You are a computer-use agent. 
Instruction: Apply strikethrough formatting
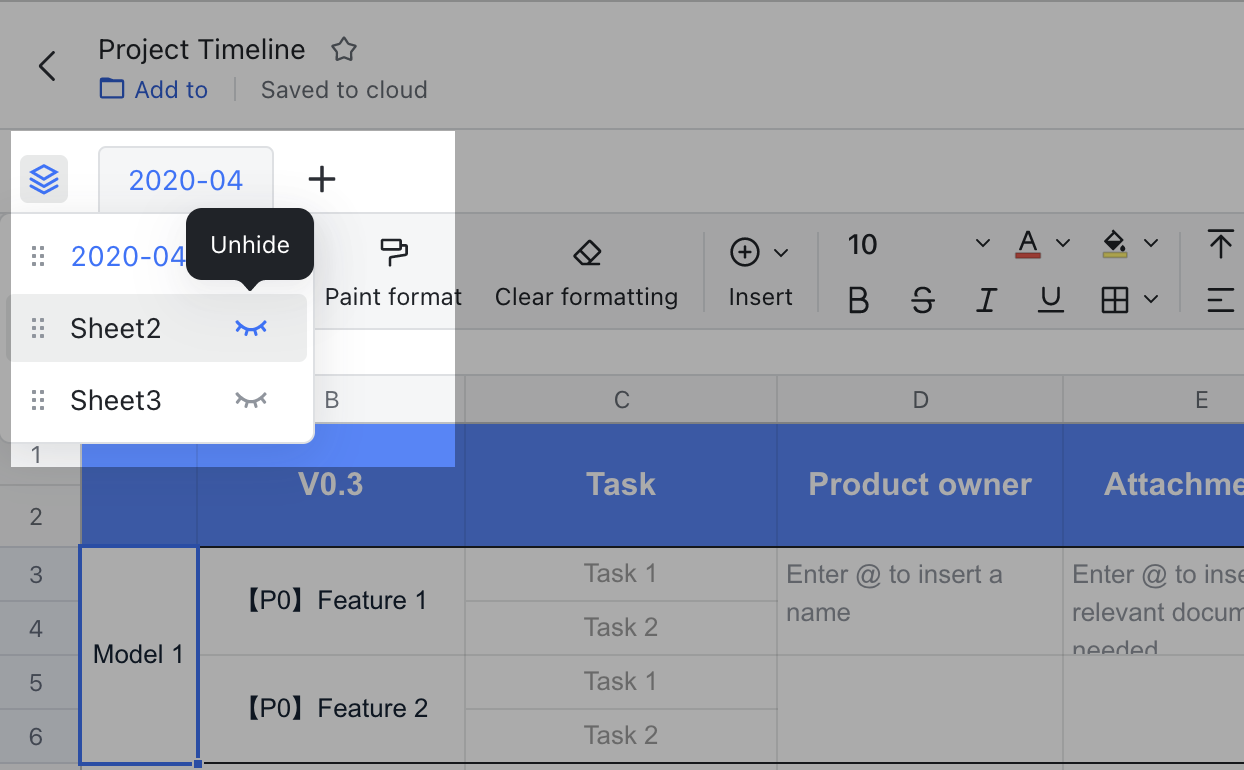click(x=922, y=299)
